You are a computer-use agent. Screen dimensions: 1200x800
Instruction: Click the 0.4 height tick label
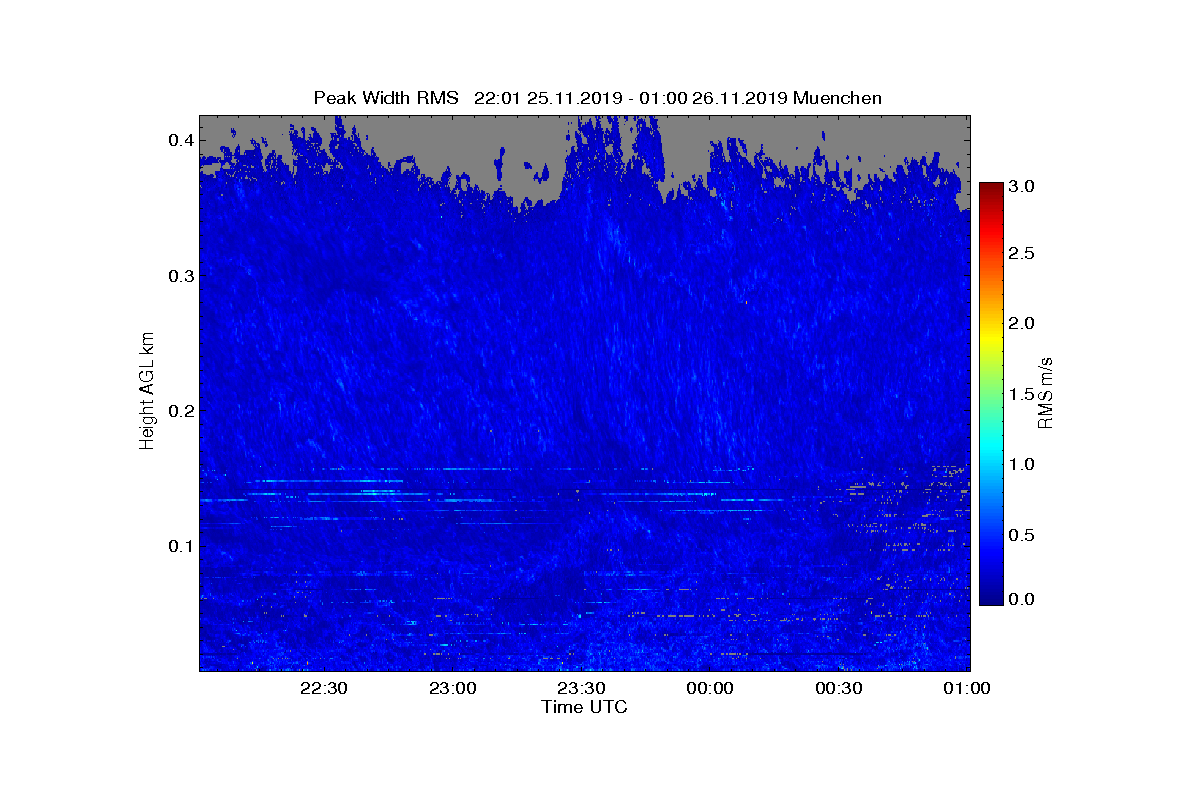(x=181, y=141)
